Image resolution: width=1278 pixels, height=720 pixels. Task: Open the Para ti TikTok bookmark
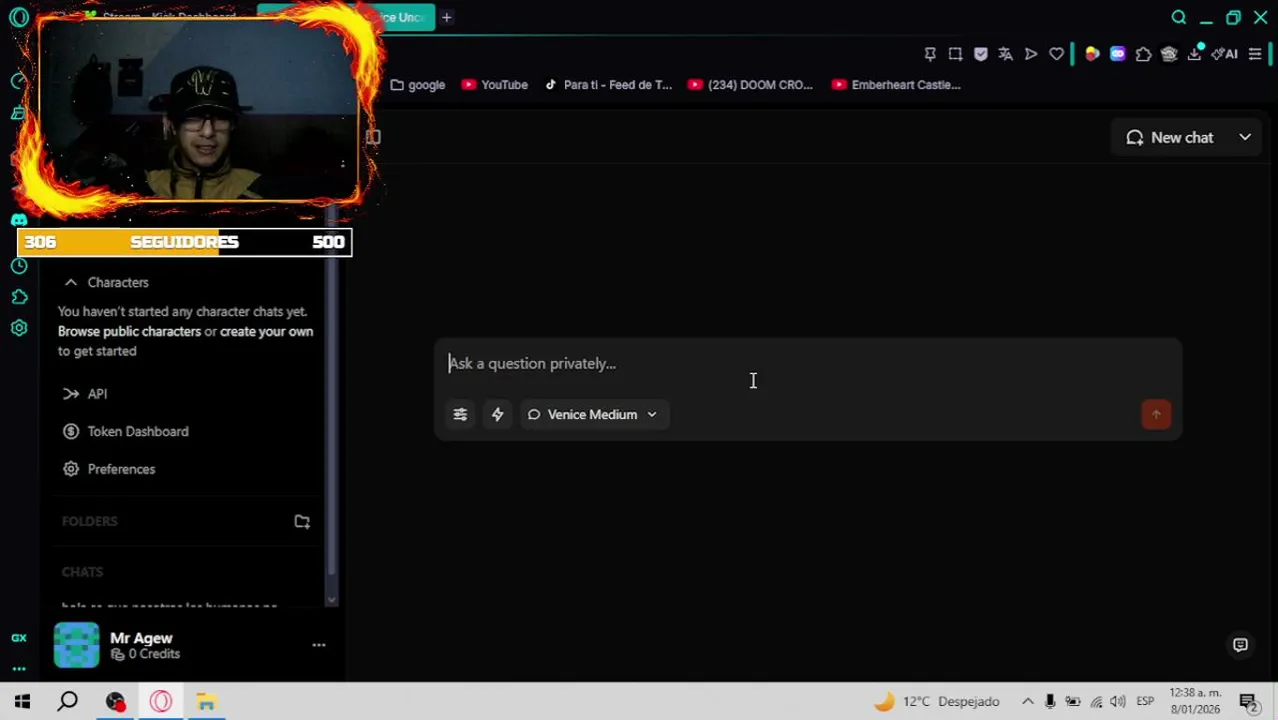coord(608,85)
